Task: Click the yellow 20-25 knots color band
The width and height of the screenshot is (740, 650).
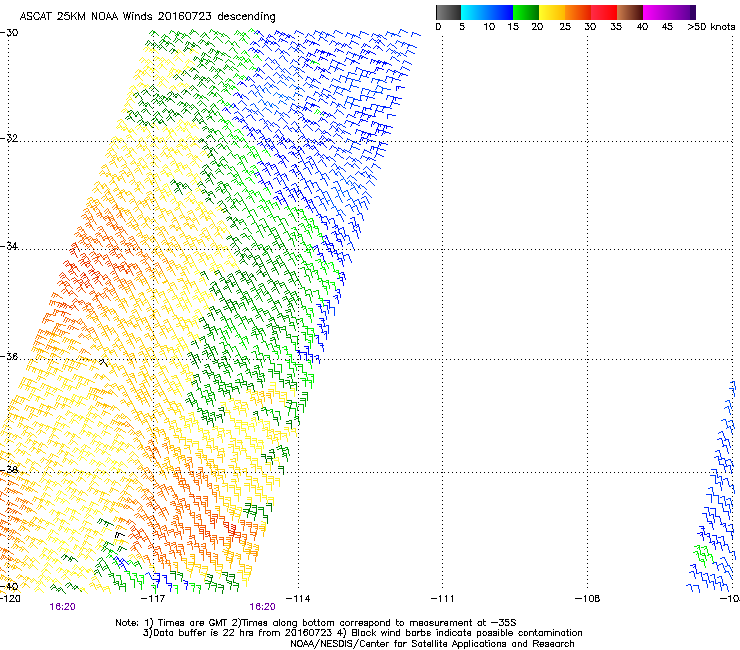Action: point(551,12)
